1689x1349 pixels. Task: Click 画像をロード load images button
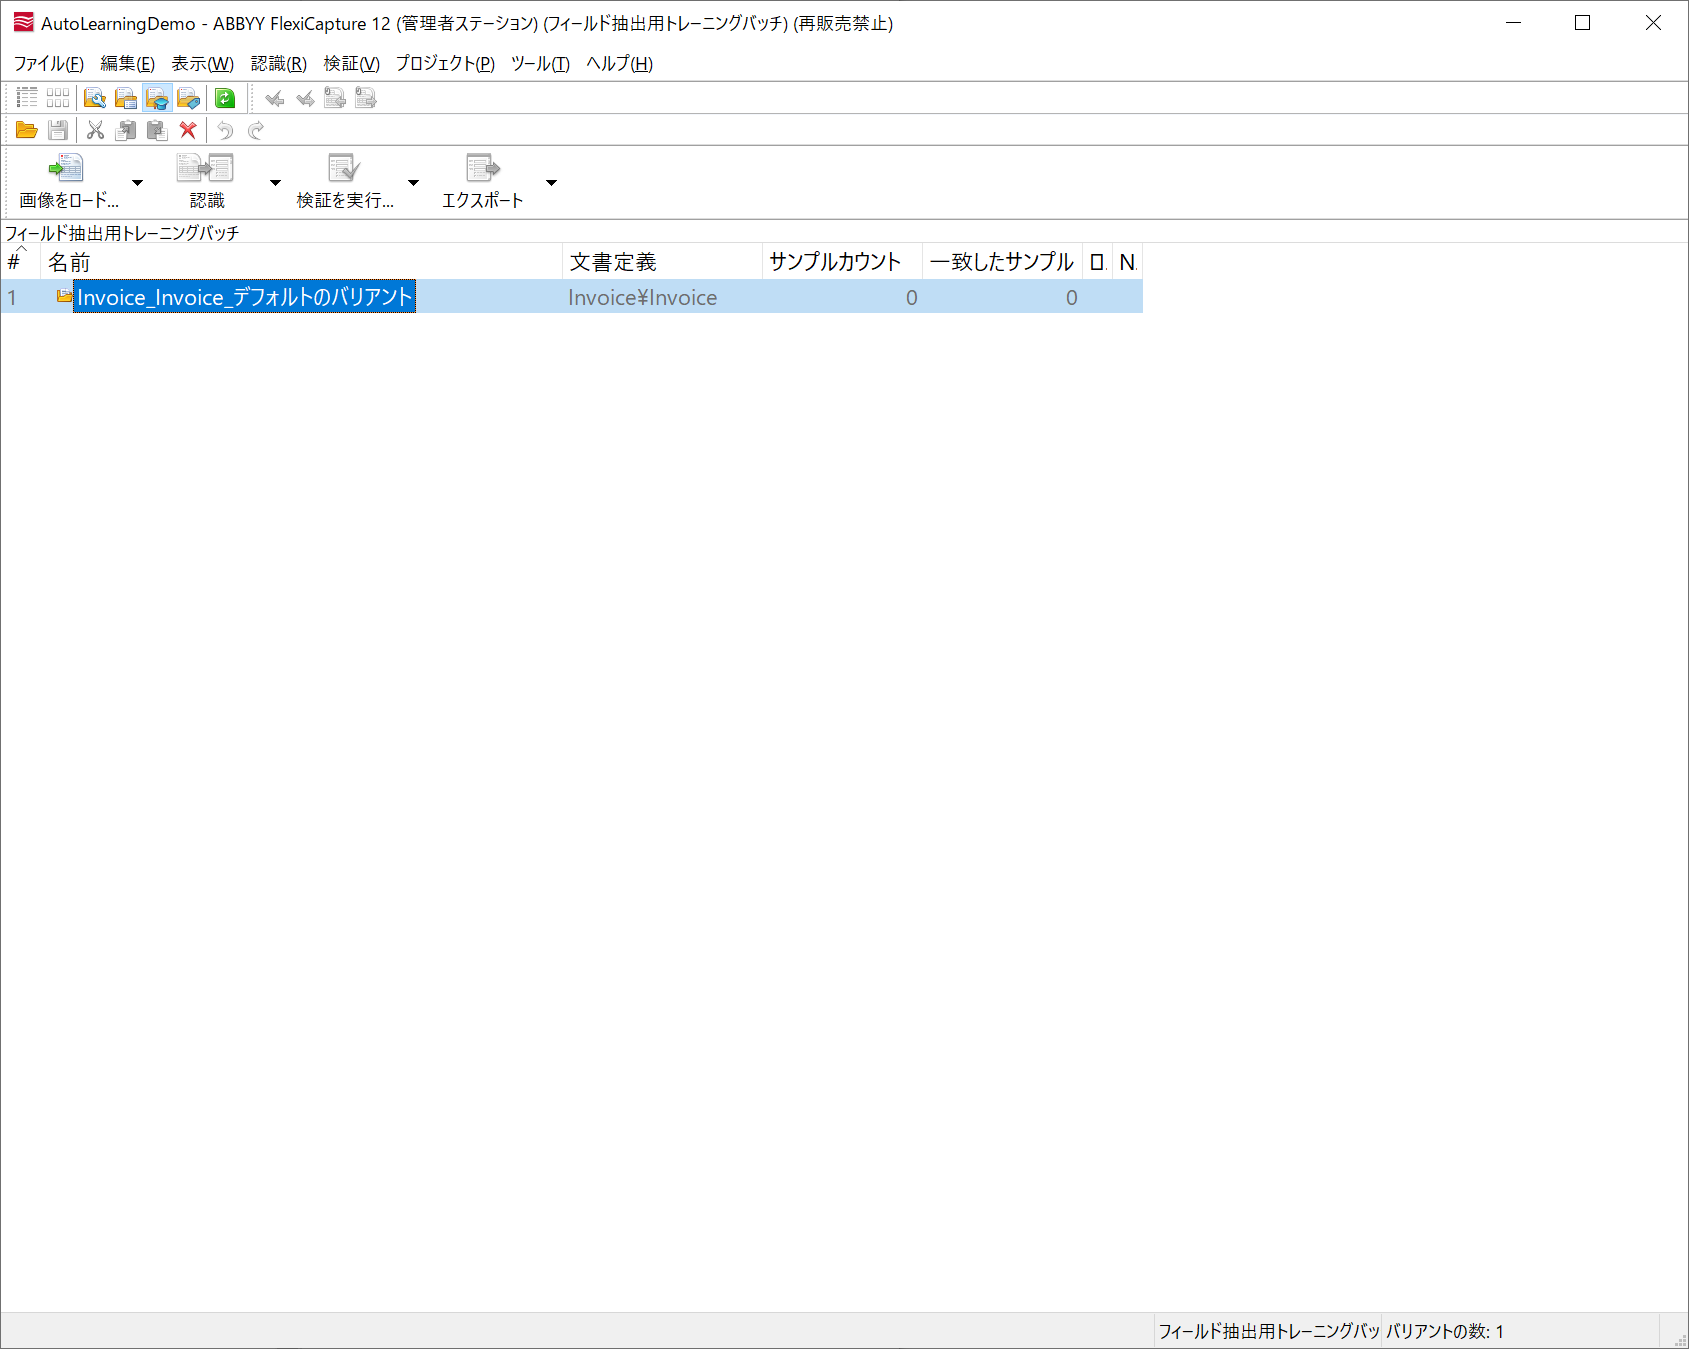coord(68,182)
